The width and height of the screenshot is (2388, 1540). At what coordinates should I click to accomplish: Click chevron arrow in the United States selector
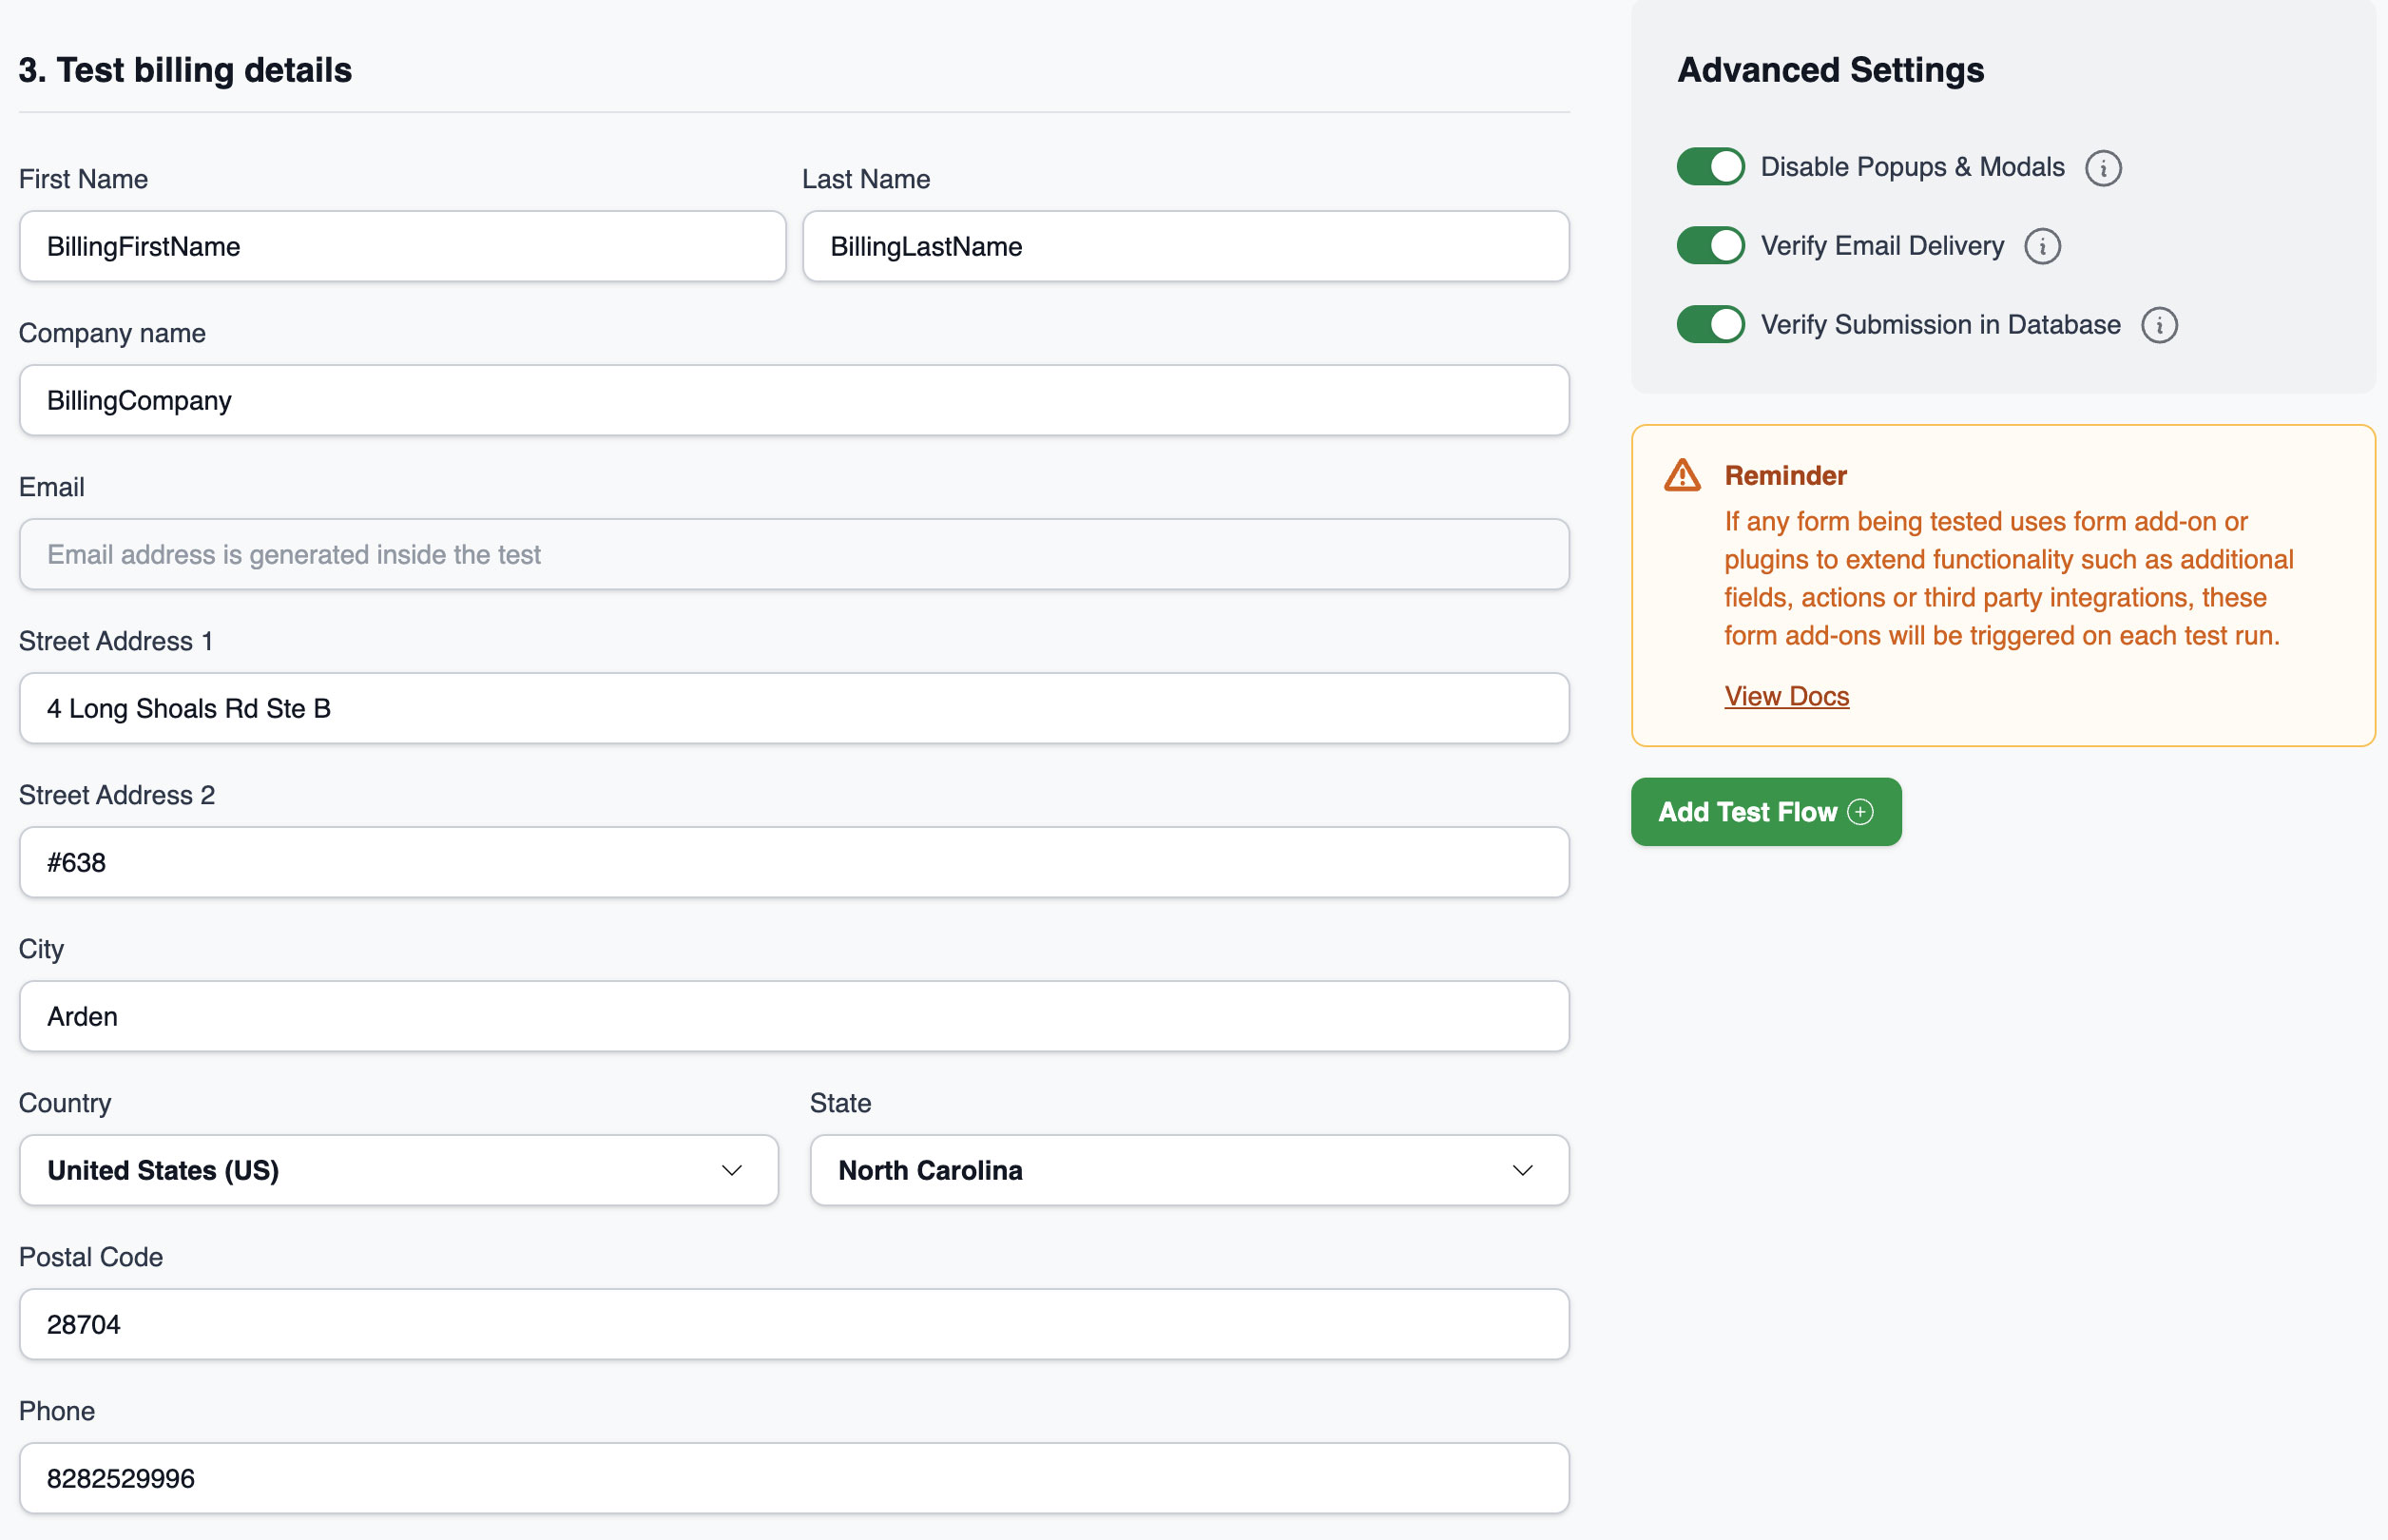(732, 1170)
